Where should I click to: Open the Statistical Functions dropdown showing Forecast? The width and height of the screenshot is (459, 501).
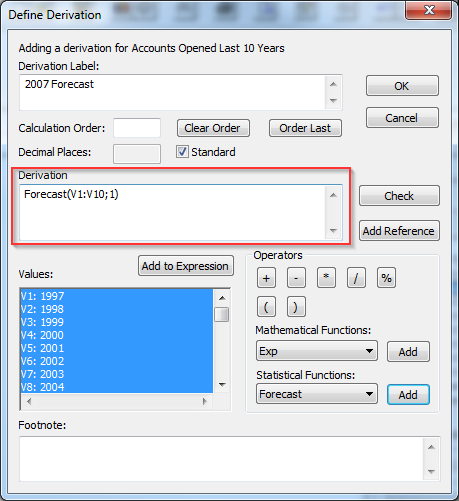point(317,394)
